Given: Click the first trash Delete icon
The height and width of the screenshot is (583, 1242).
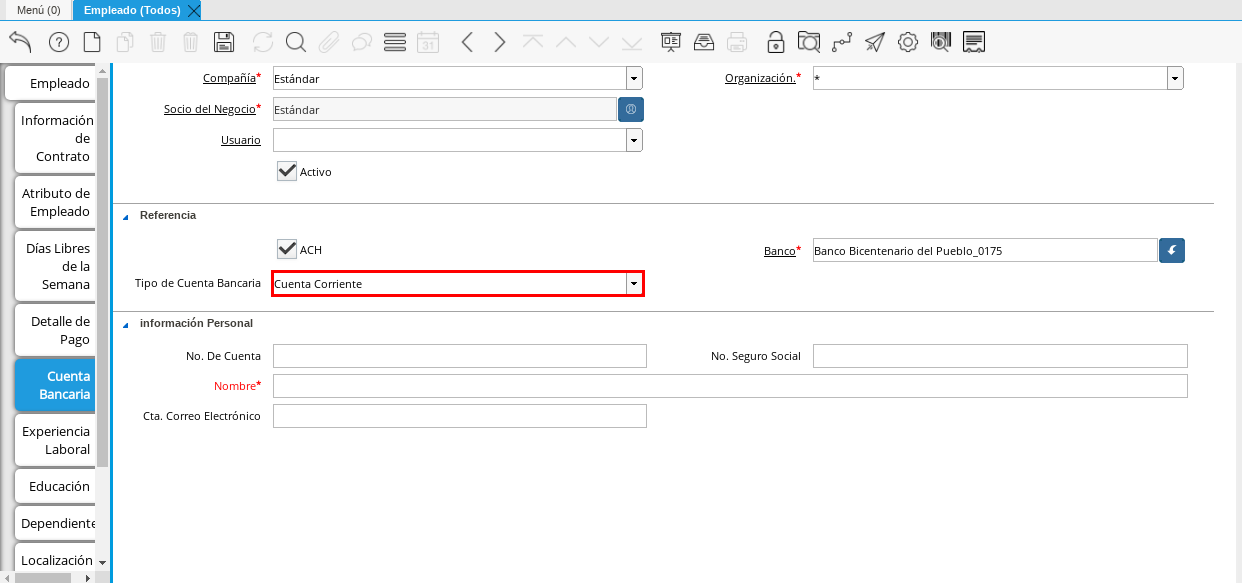Looking at the screenshot, I should pos(158,42).
